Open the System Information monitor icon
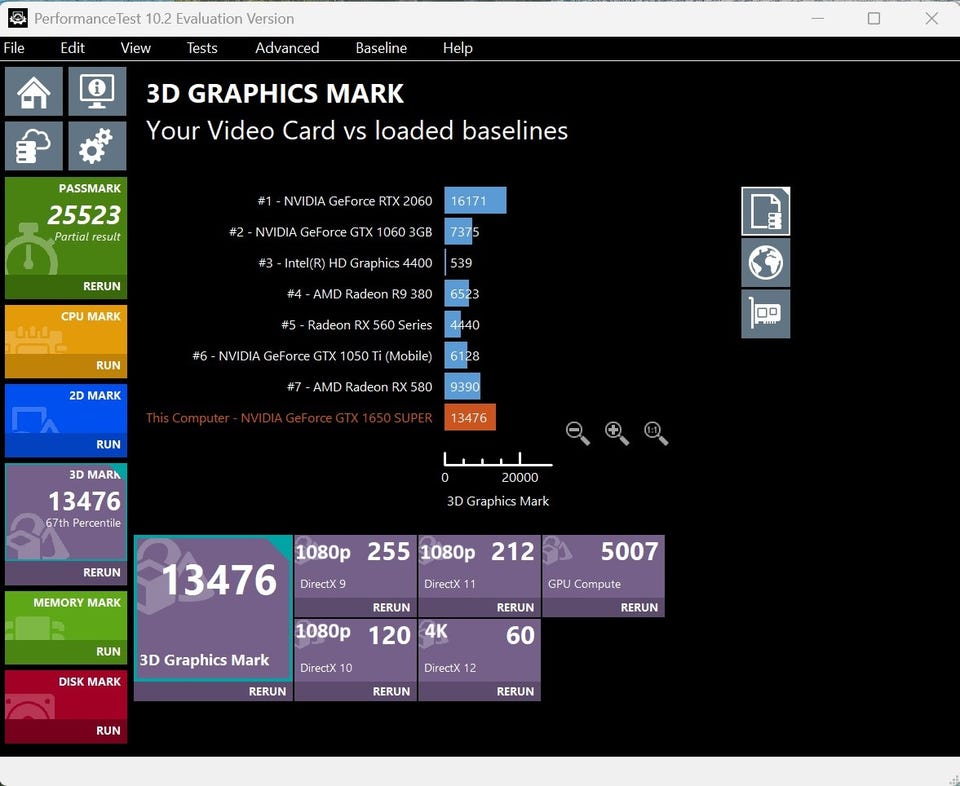The width and height of the screenshot is (960, 786). click(97, 92)
